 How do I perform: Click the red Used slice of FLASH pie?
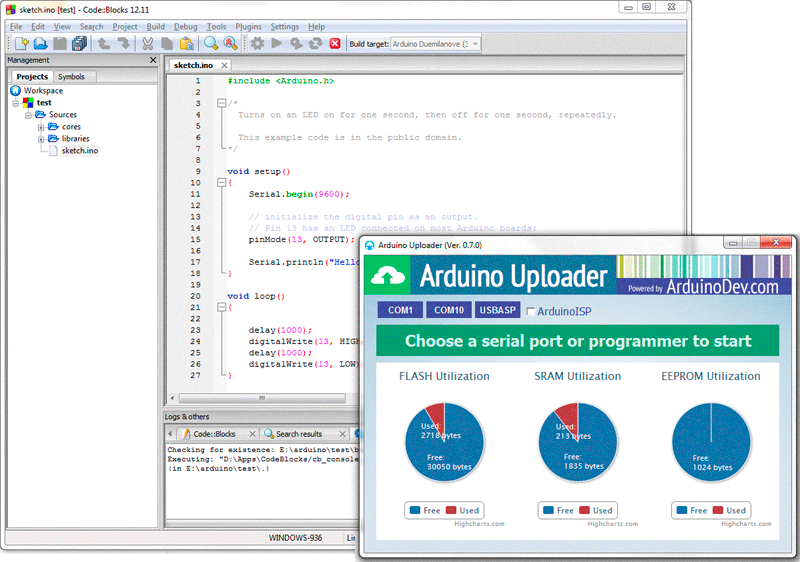pyautogui.click(x=436, y=415)
